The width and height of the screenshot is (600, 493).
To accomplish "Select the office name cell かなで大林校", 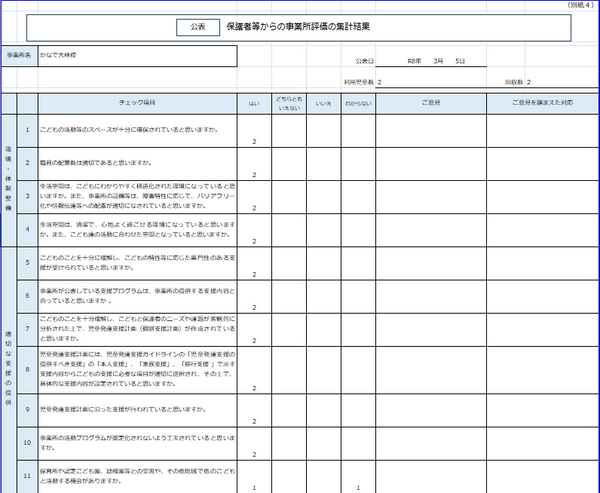I will click(x=137, y=56).
